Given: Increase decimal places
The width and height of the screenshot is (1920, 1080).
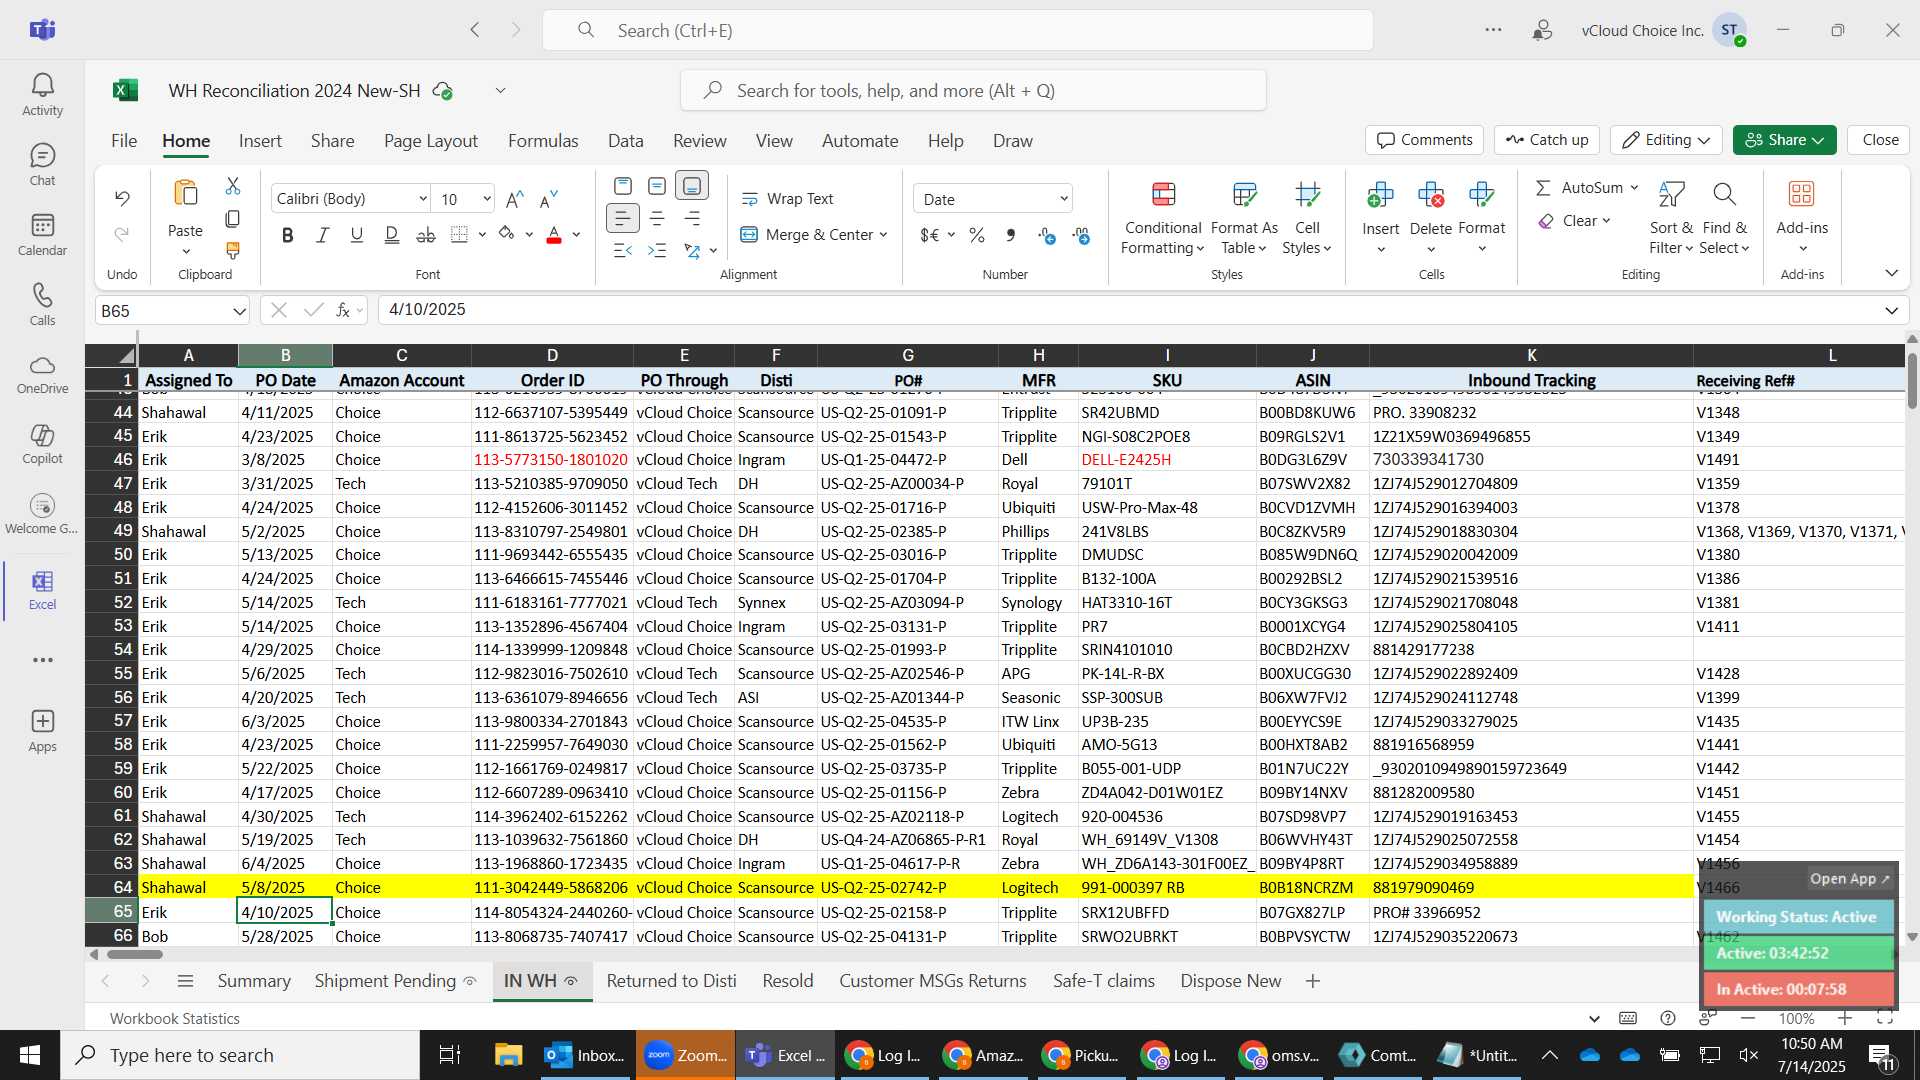Looking at the screenshot, I should point(1046,235).
